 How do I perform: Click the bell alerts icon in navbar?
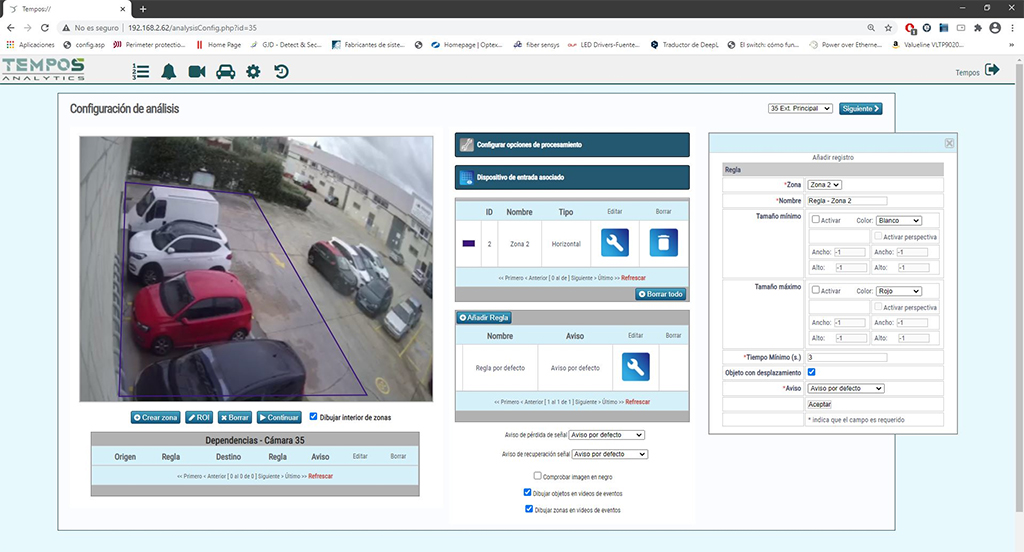[x=168, y=71]
